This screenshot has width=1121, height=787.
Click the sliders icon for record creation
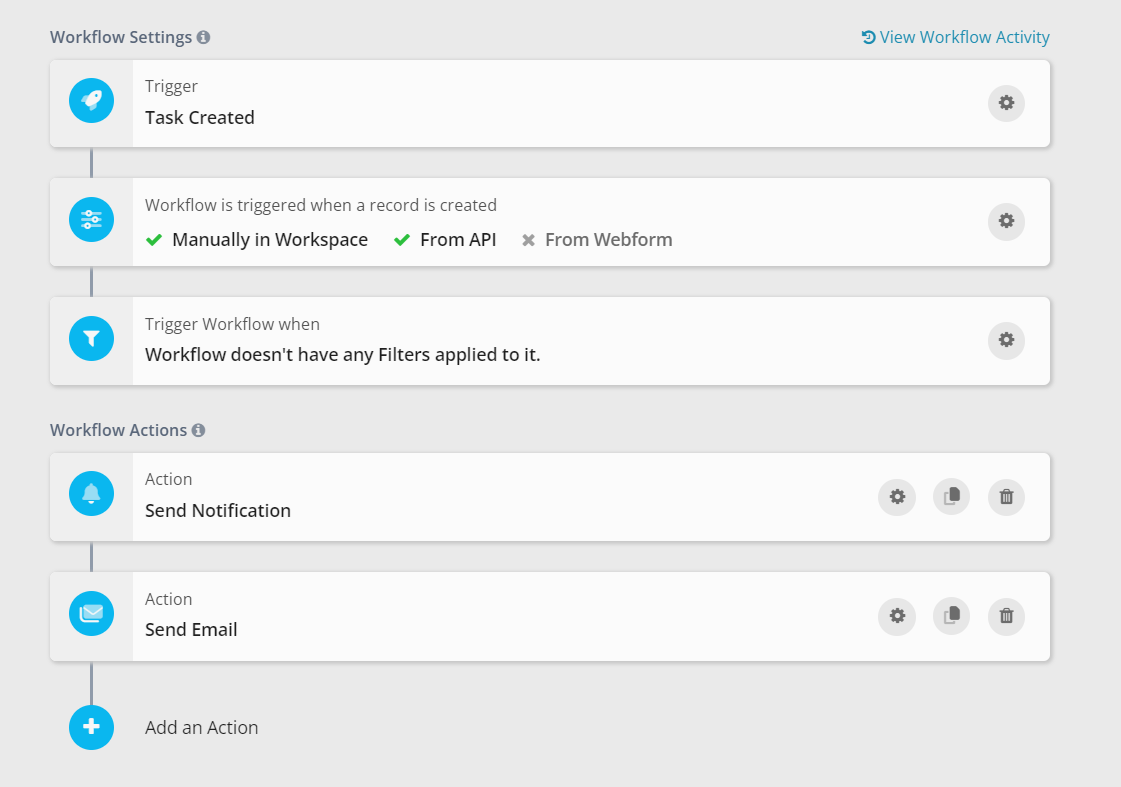click(91, 221)
